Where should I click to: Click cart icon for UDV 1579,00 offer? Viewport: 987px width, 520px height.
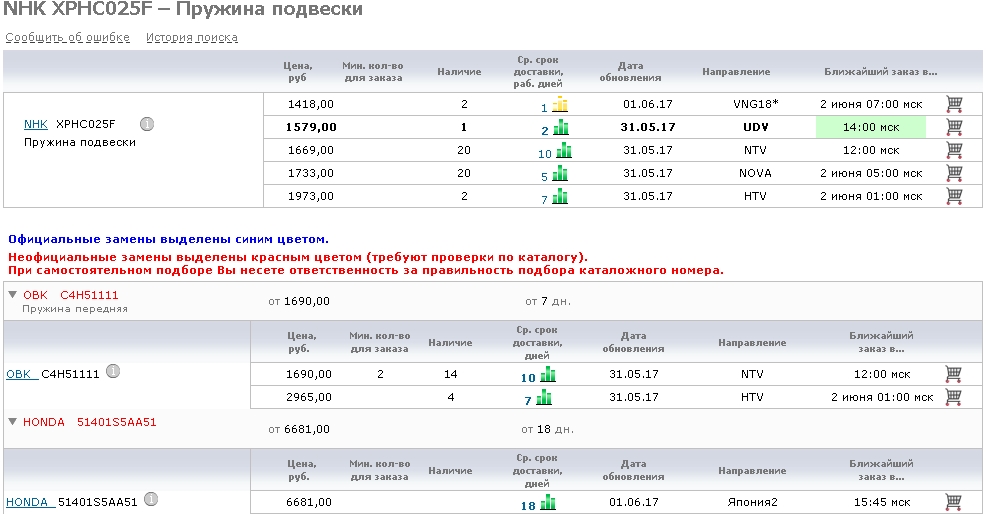pyautogui.click(x=954, y=127)
